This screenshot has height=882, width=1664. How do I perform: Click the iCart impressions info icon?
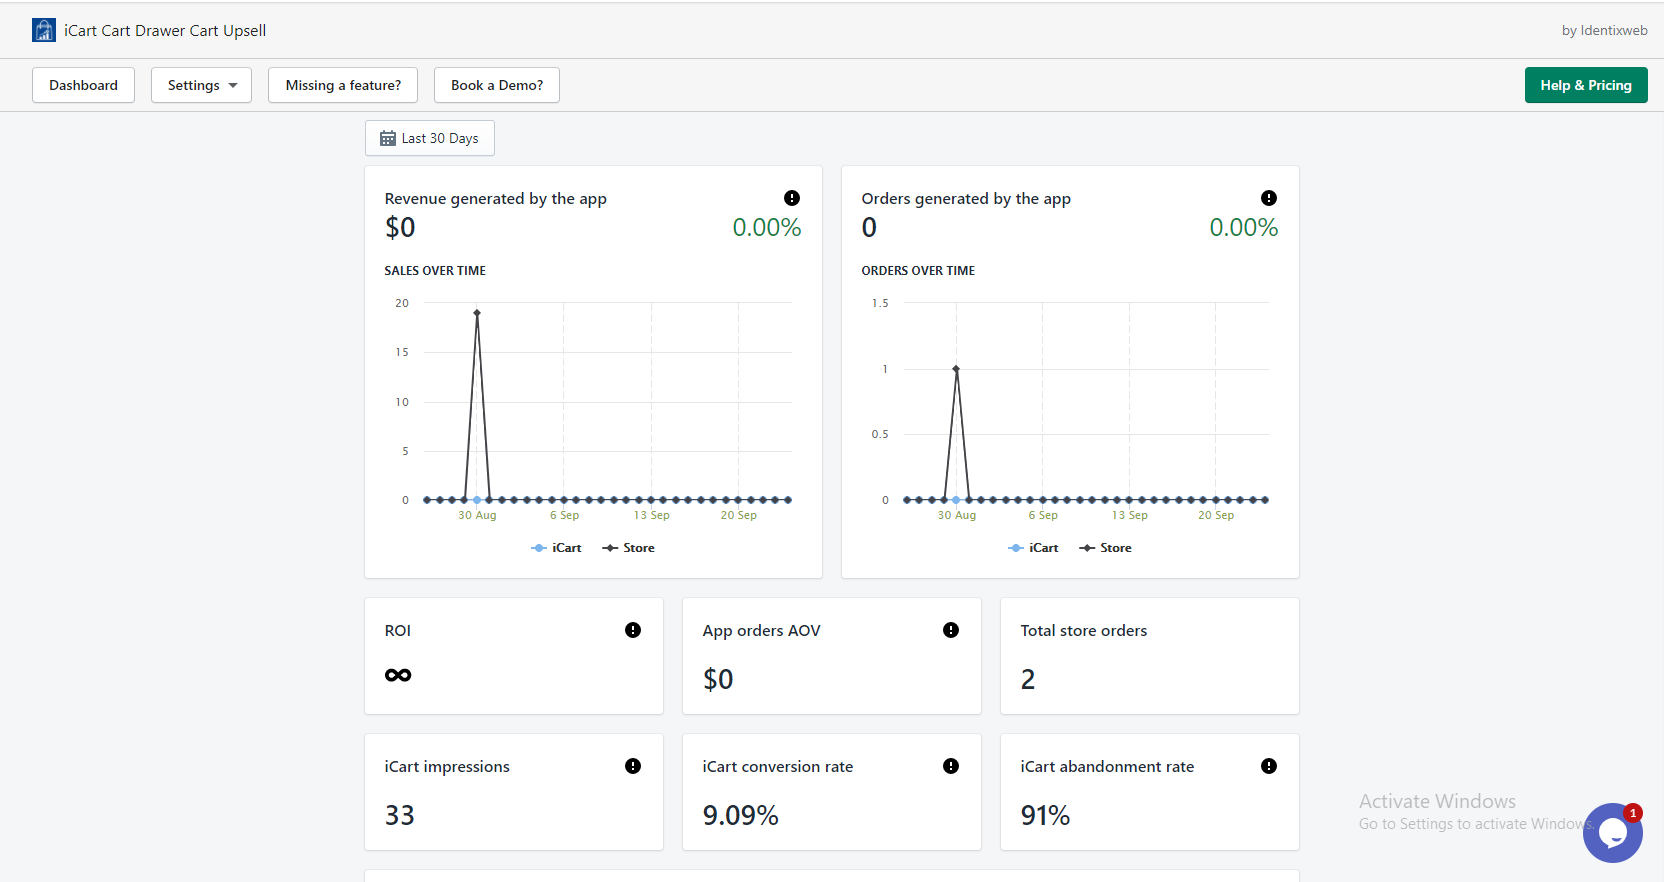(x=633, y=766)
